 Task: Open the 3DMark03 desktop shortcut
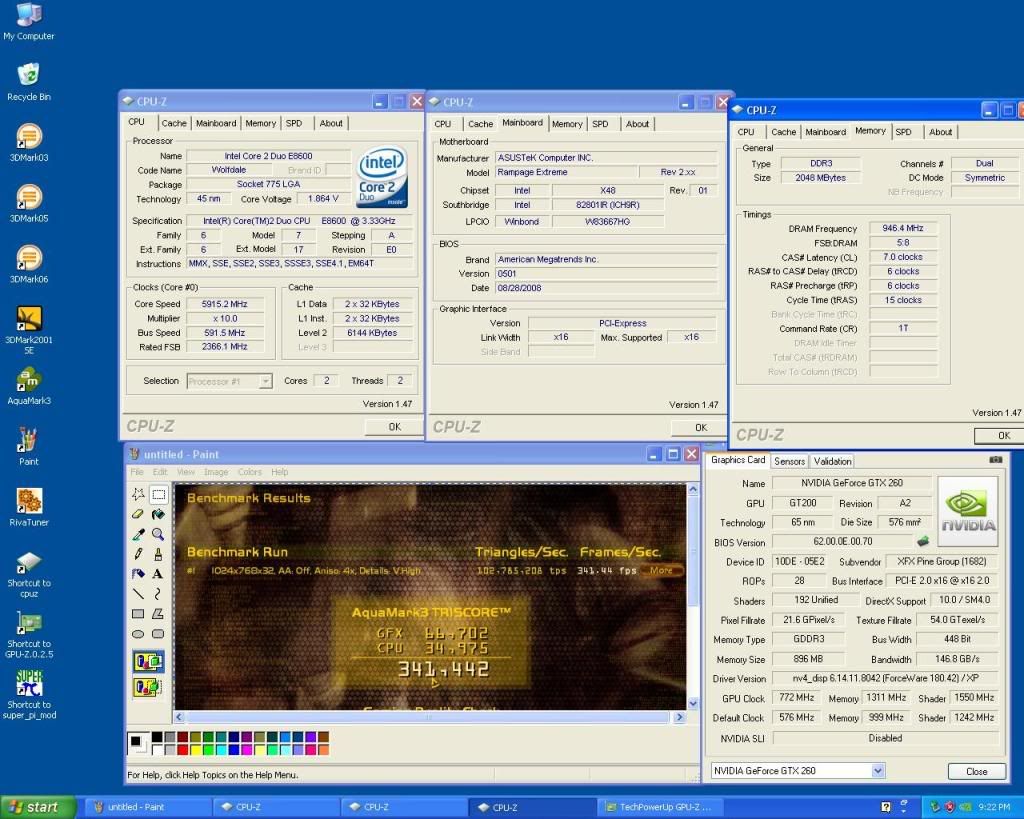29,142
